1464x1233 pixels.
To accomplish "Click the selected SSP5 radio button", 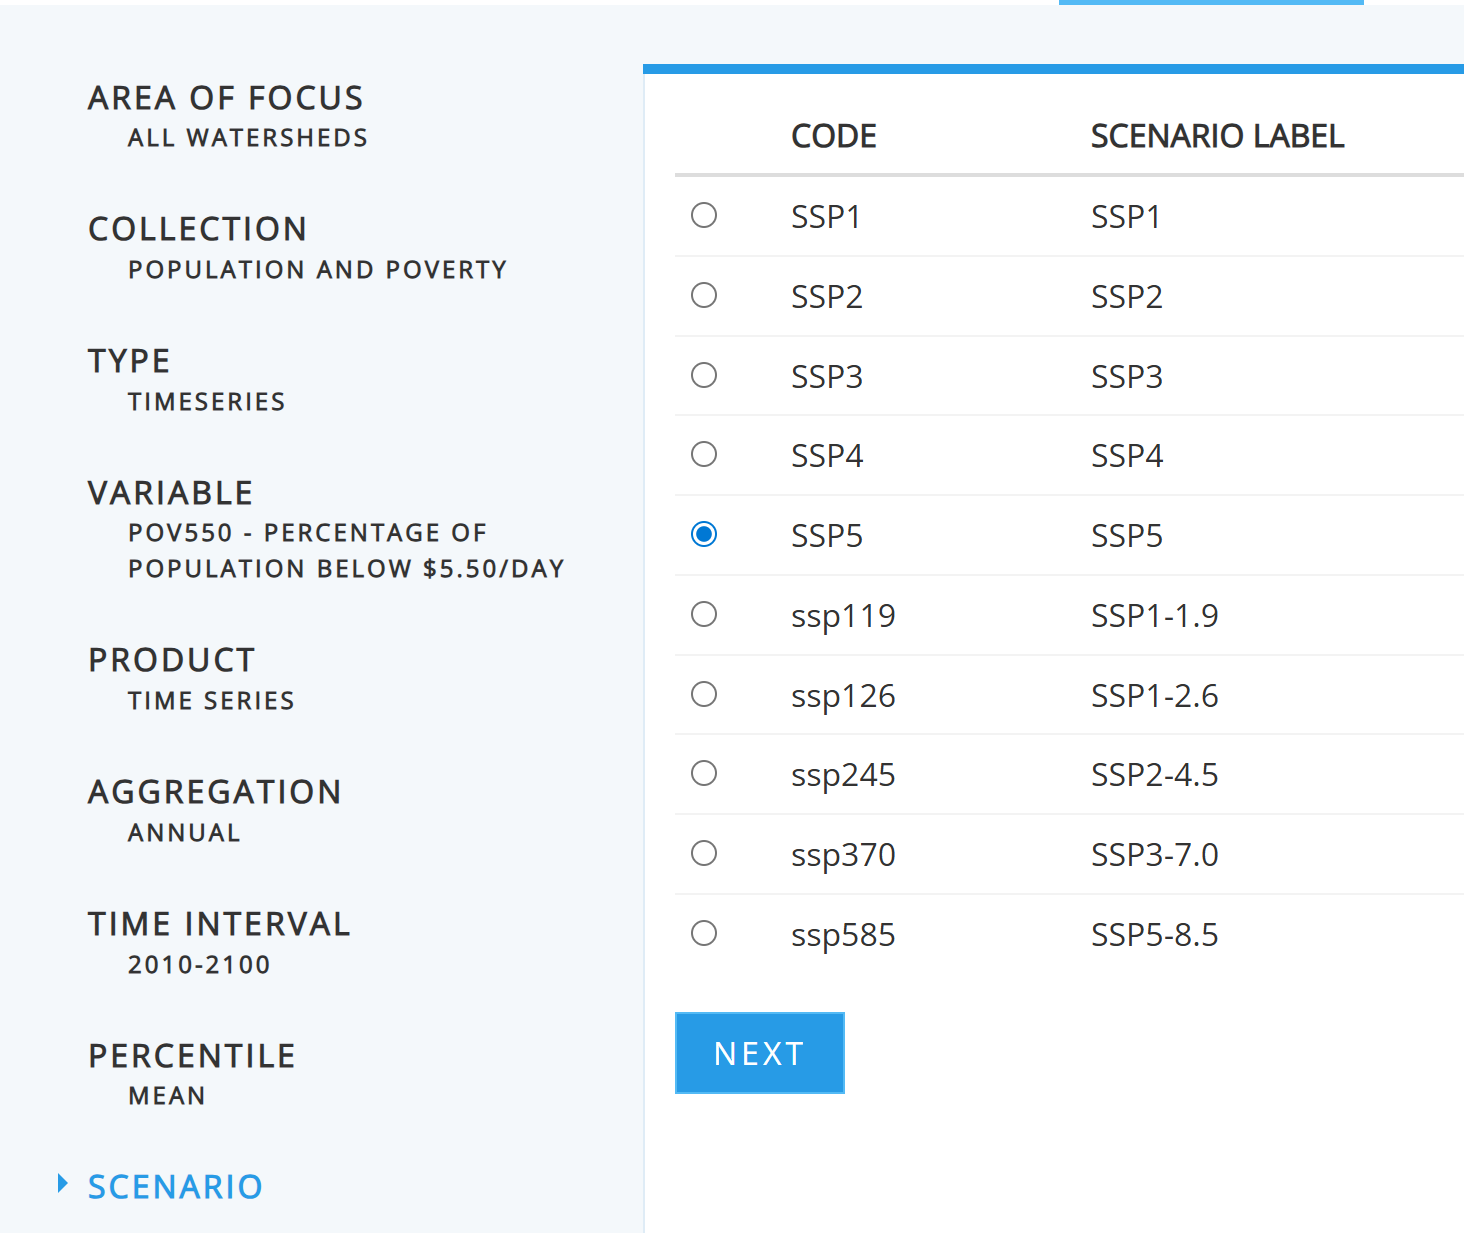I will click(x=704, y=534).
